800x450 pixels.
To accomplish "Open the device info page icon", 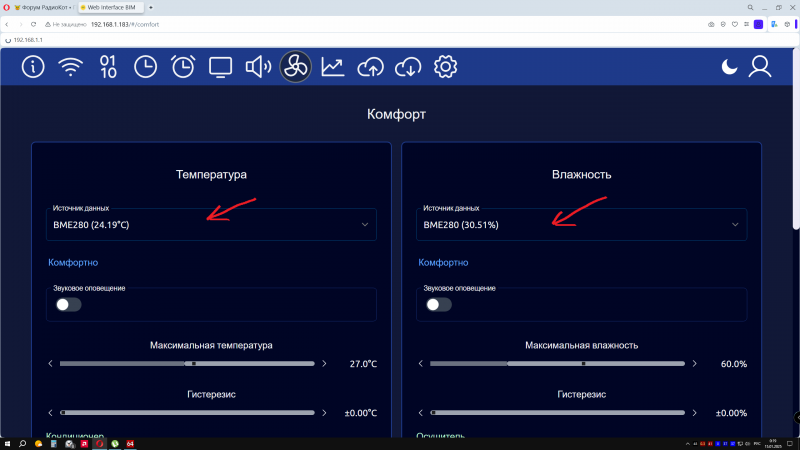I will [x=33, y=67].
